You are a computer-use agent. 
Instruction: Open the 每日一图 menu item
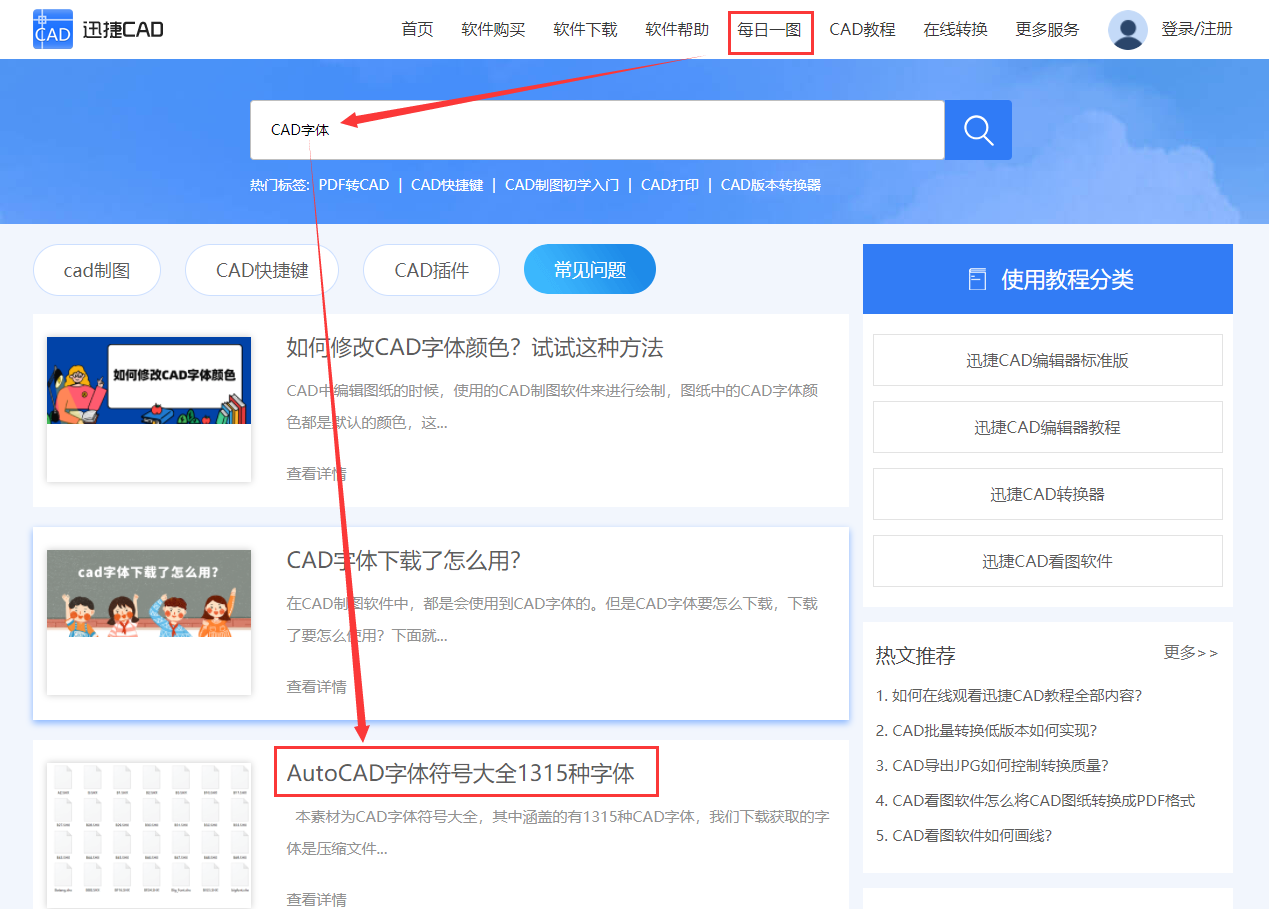tap(770, 29)
